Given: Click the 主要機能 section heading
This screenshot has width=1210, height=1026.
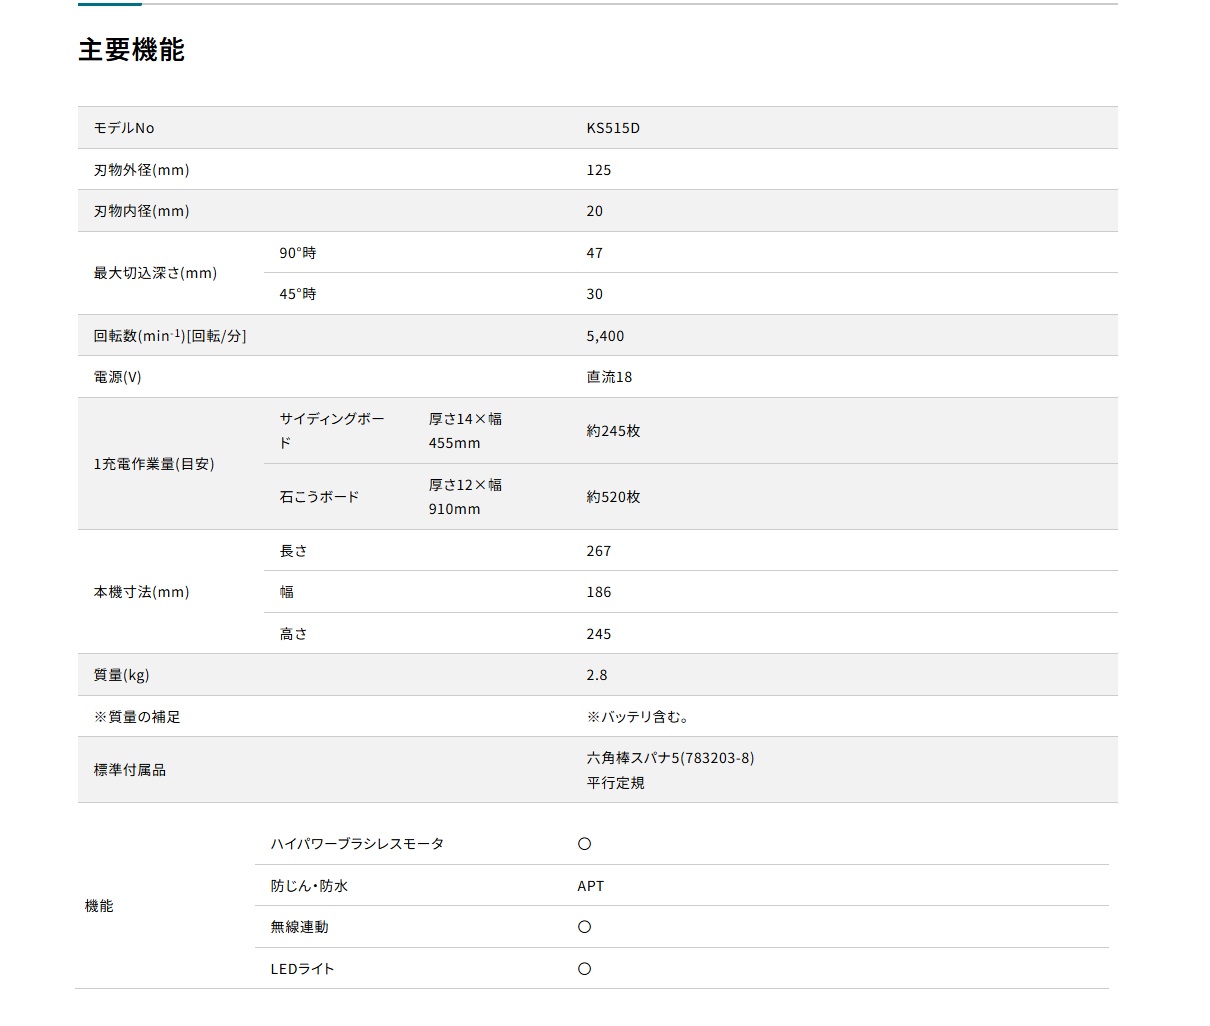Looking at the screenshot, I should tap(131, 50).
